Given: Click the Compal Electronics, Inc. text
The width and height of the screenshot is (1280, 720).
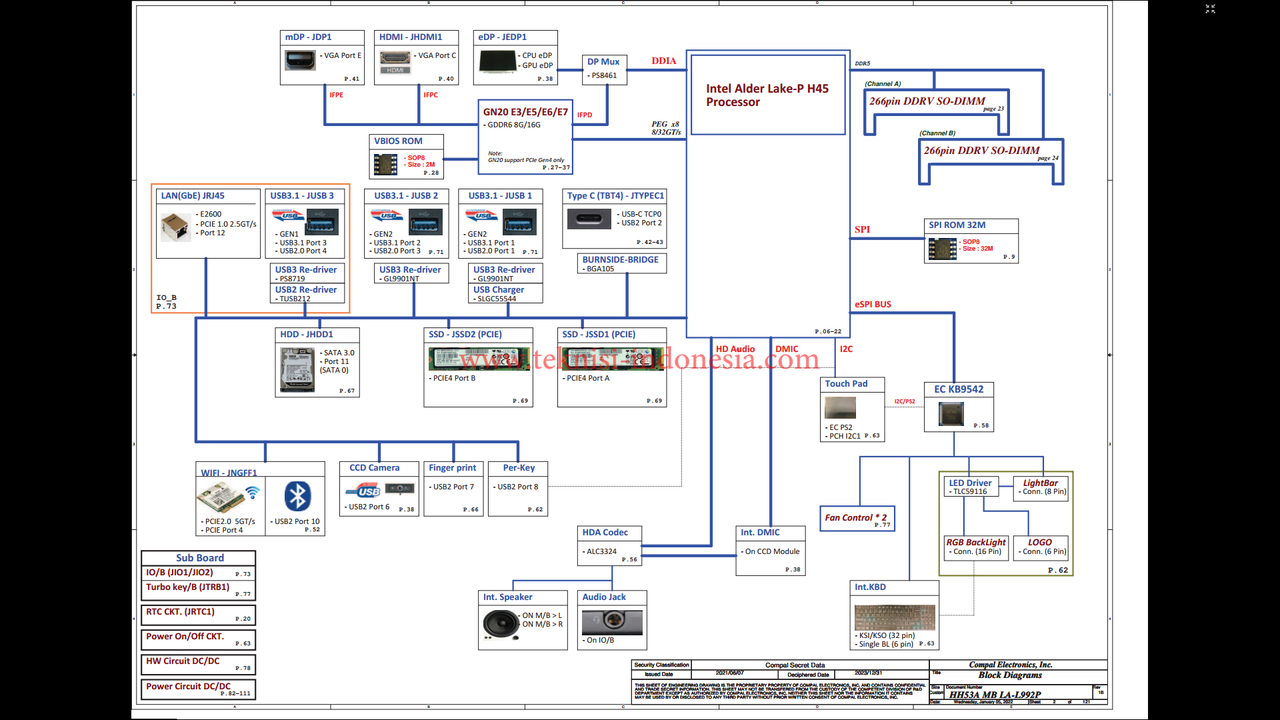Looking at the screenshot, I should pos(1011,664).
